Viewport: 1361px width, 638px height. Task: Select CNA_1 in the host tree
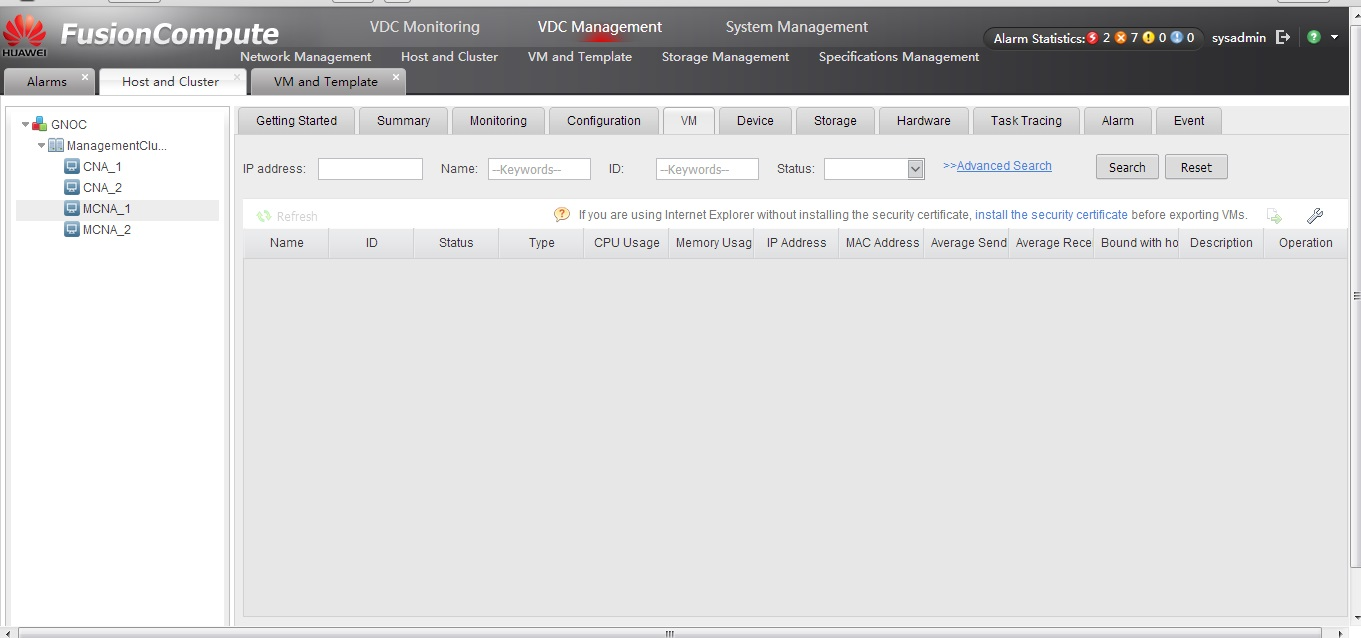point(102,167)
